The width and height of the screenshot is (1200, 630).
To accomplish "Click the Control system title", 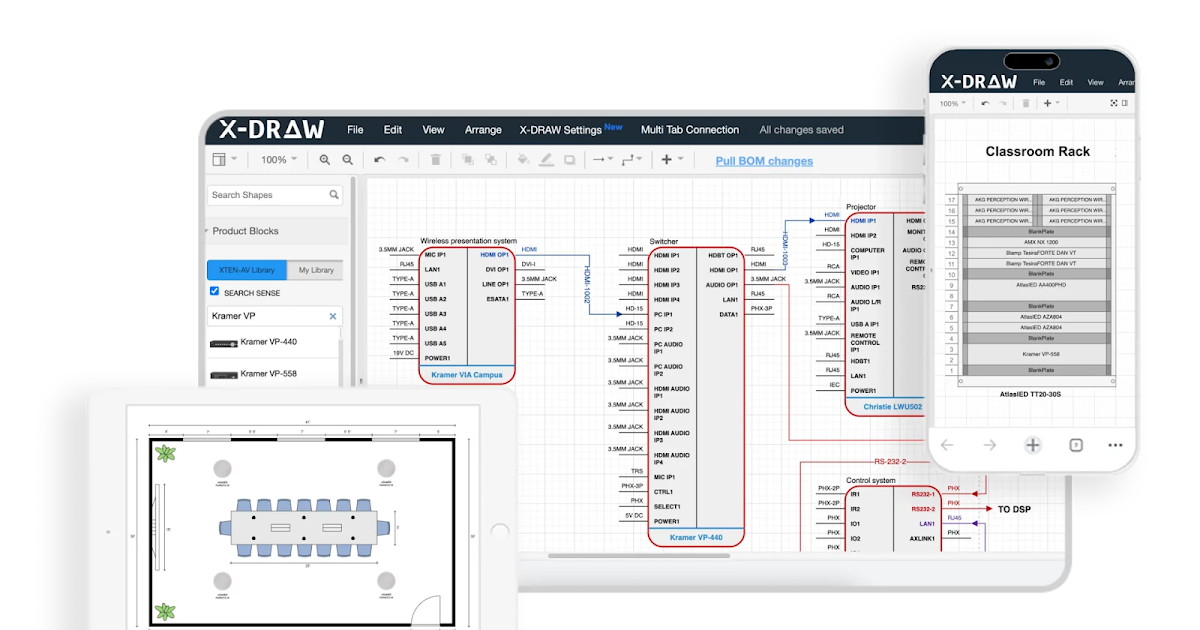I will pos(871,480).
